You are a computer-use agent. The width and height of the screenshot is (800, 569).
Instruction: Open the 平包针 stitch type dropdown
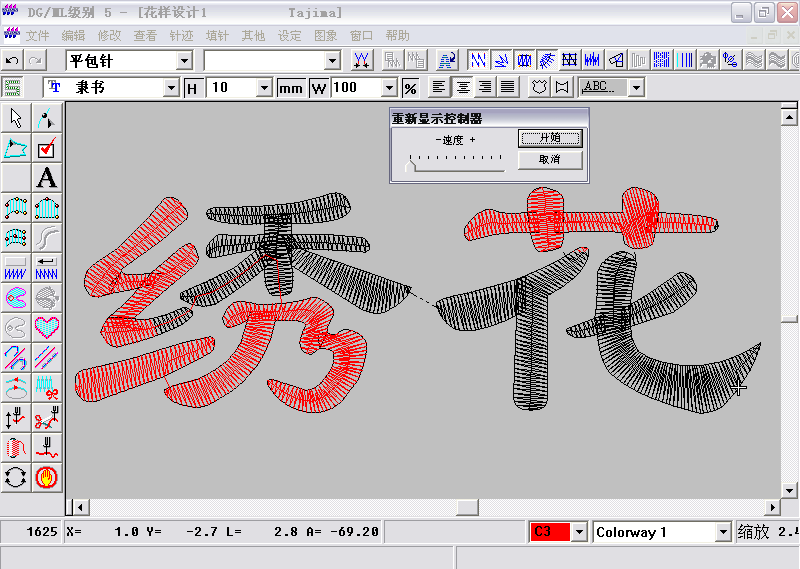tap(184, 61)
